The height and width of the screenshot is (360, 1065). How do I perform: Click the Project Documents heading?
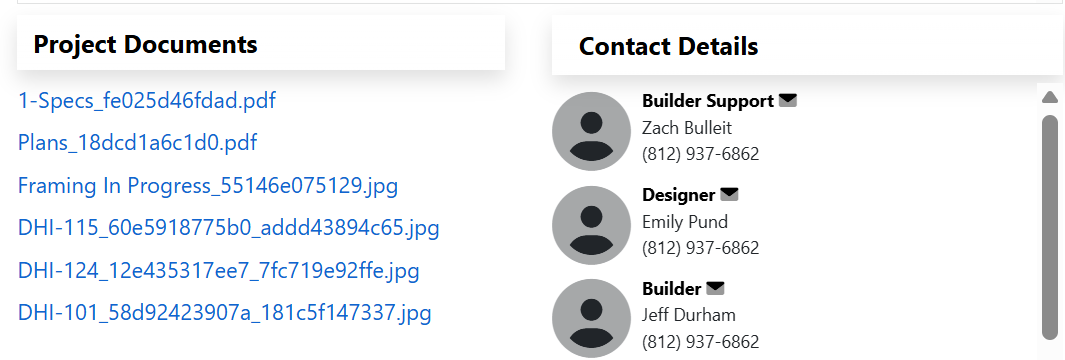click(x=145, y=45)
